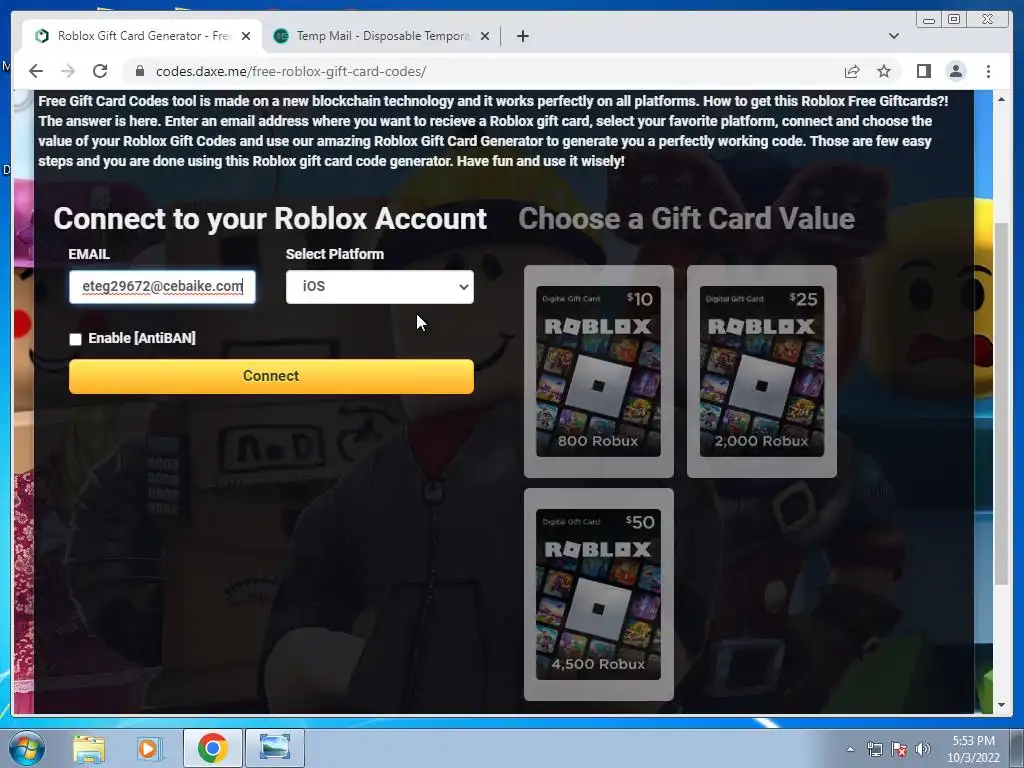
Task: Choose the $50 4,500 Robux gift card
Action: (x=598, y=594)
